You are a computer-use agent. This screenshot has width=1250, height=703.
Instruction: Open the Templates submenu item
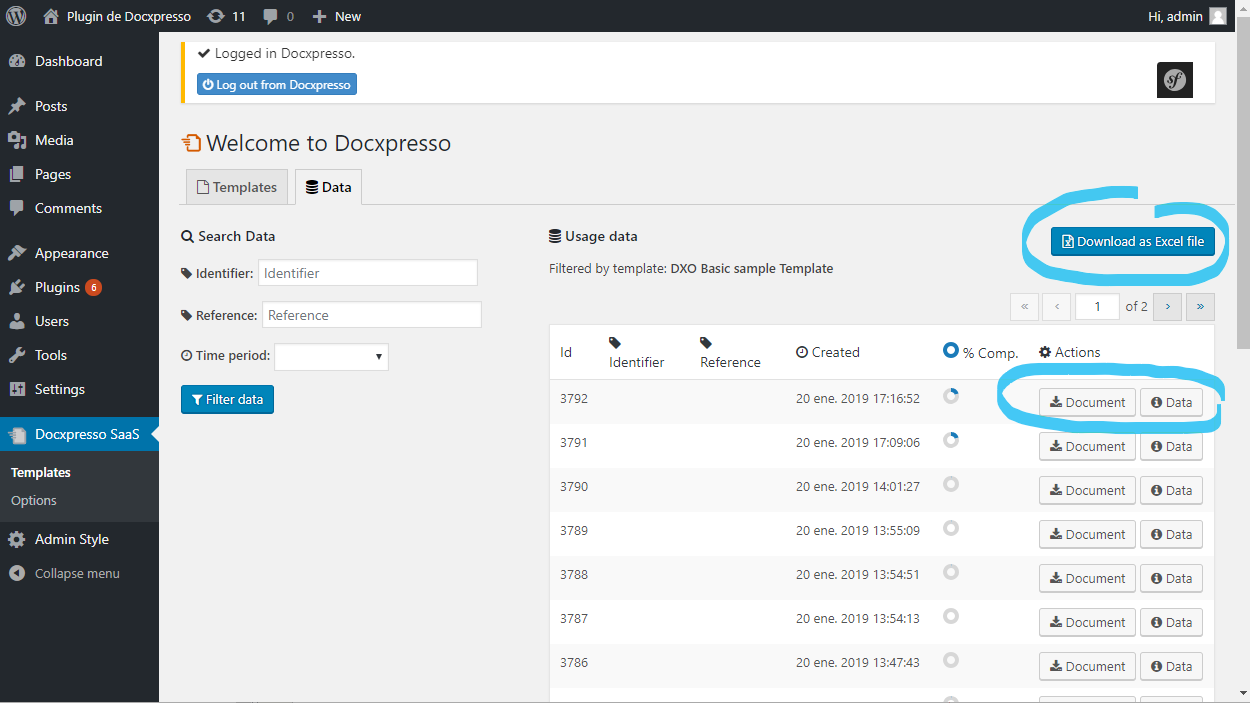(41, 472)
